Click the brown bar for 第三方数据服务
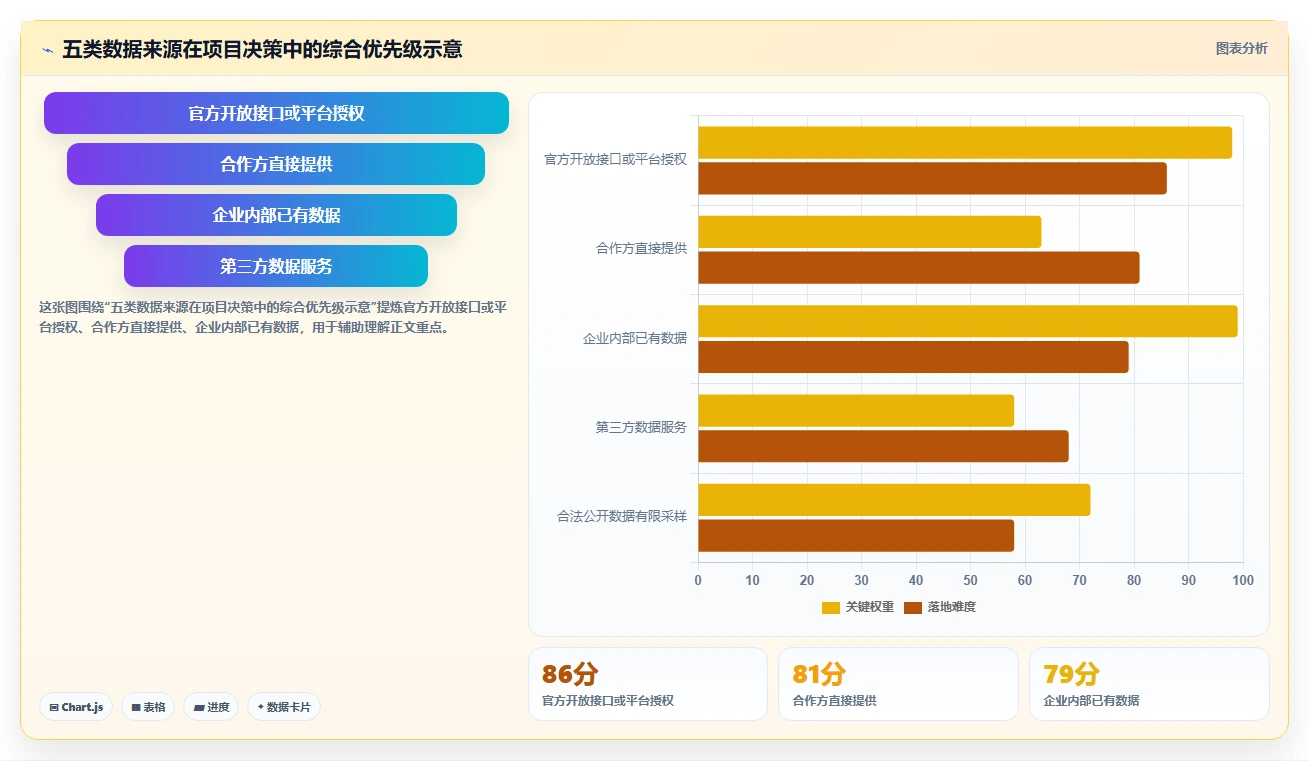The height and width of the screenshot is (761, 1309). tap(883, 446)
